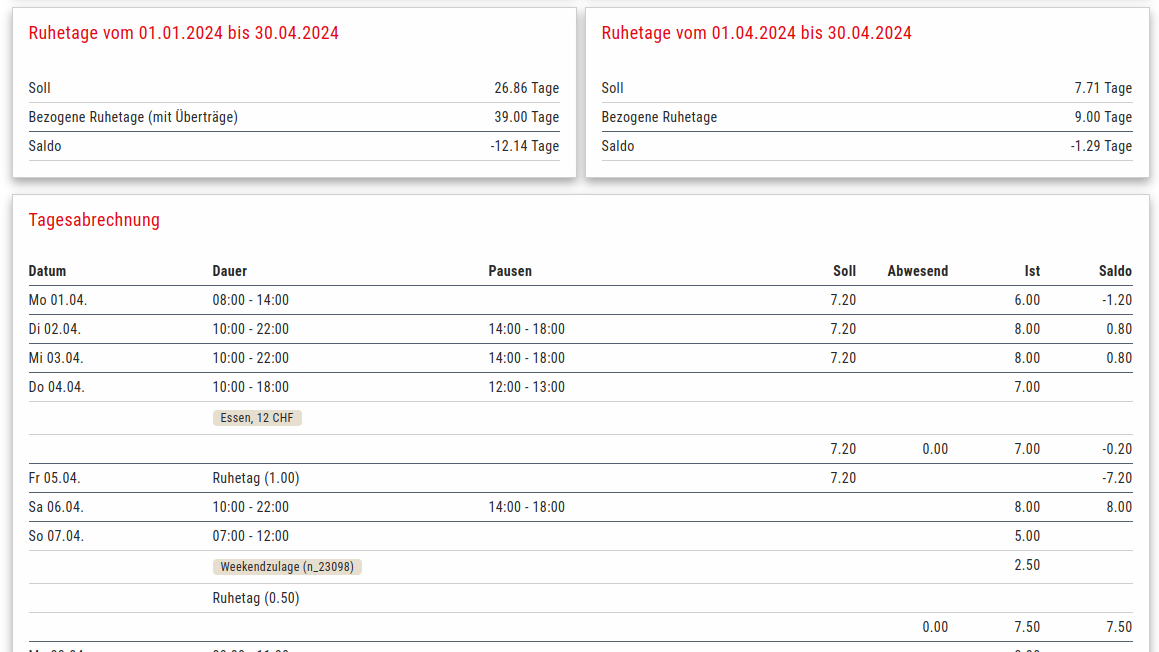Select the Mo 01.04. date row

(x=54, y=300)
